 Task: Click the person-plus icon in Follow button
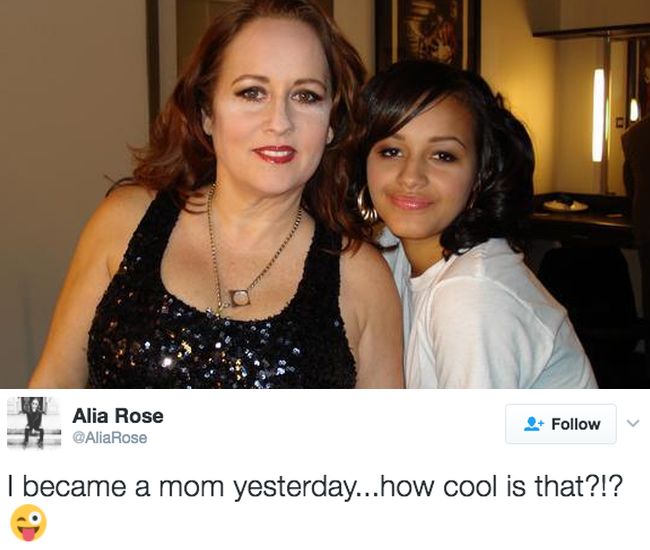pos(533,424)
